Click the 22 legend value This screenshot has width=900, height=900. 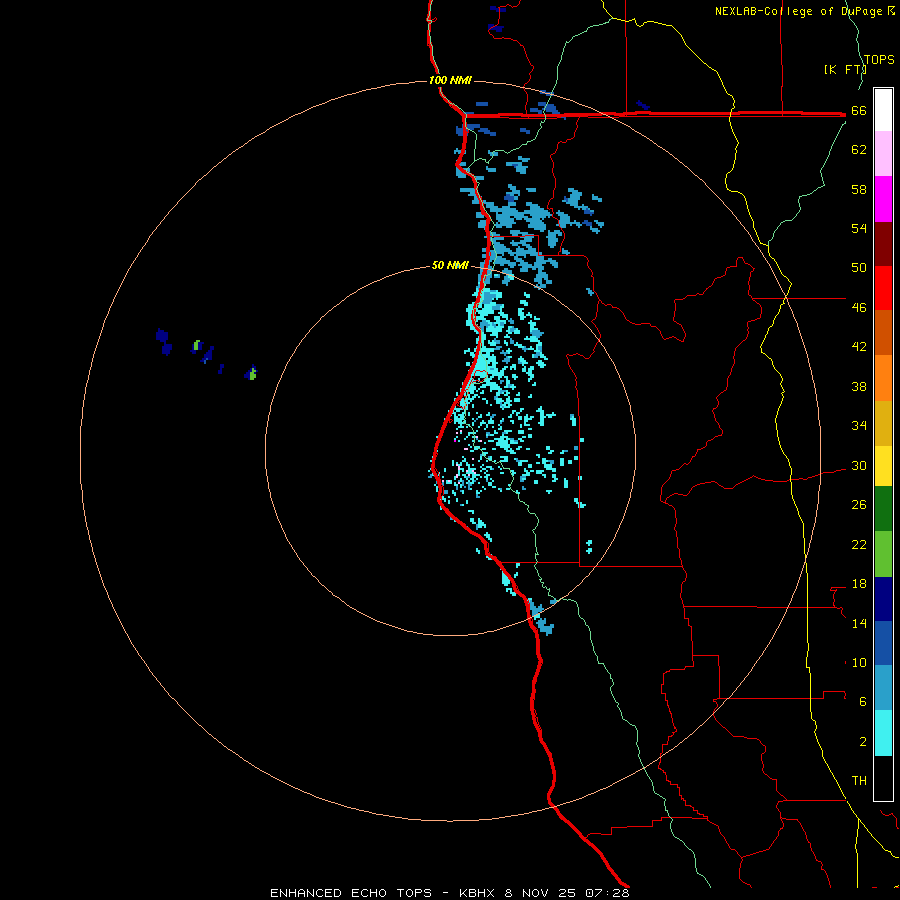click(x=859, y=544)
